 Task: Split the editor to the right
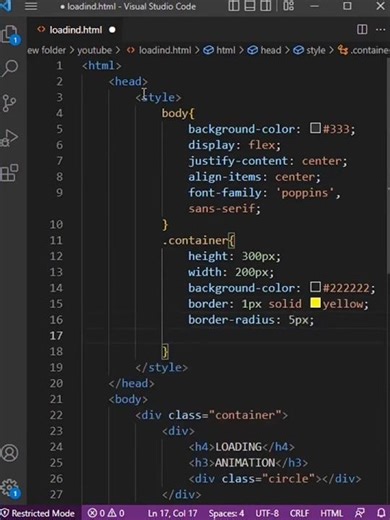point(362,29)
